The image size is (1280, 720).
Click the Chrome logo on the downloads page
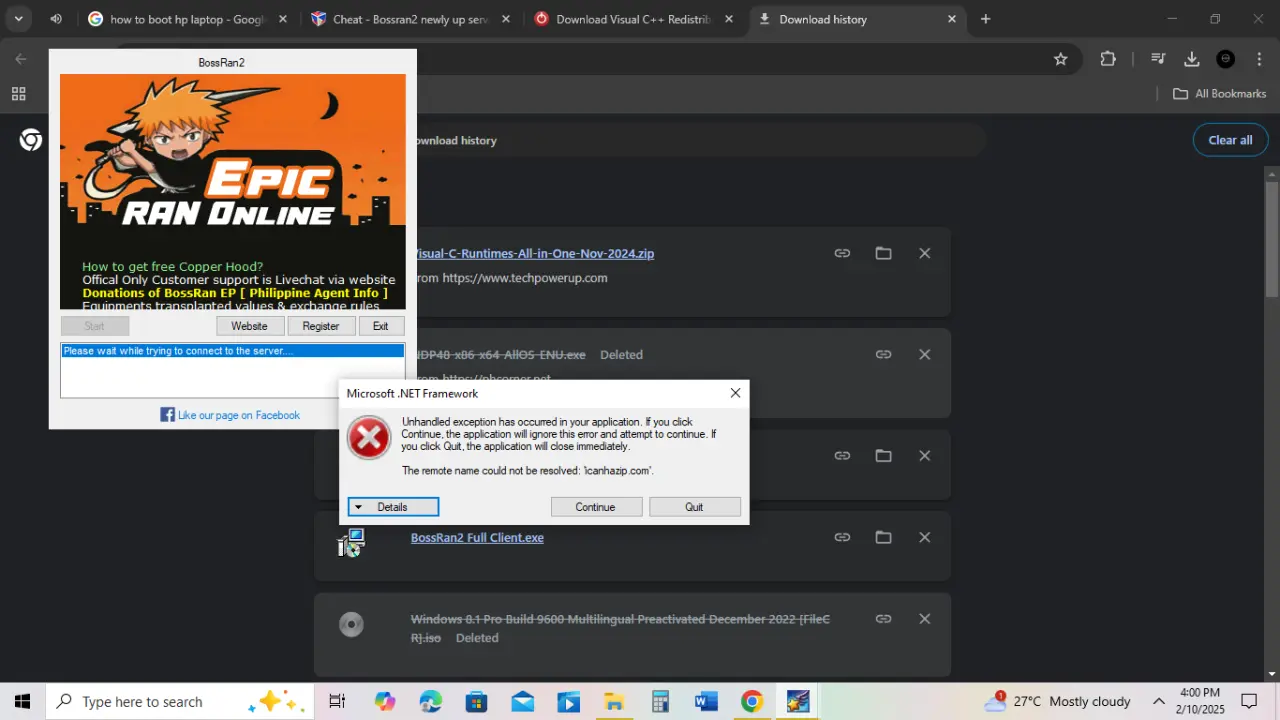click(x=31, y=140)
